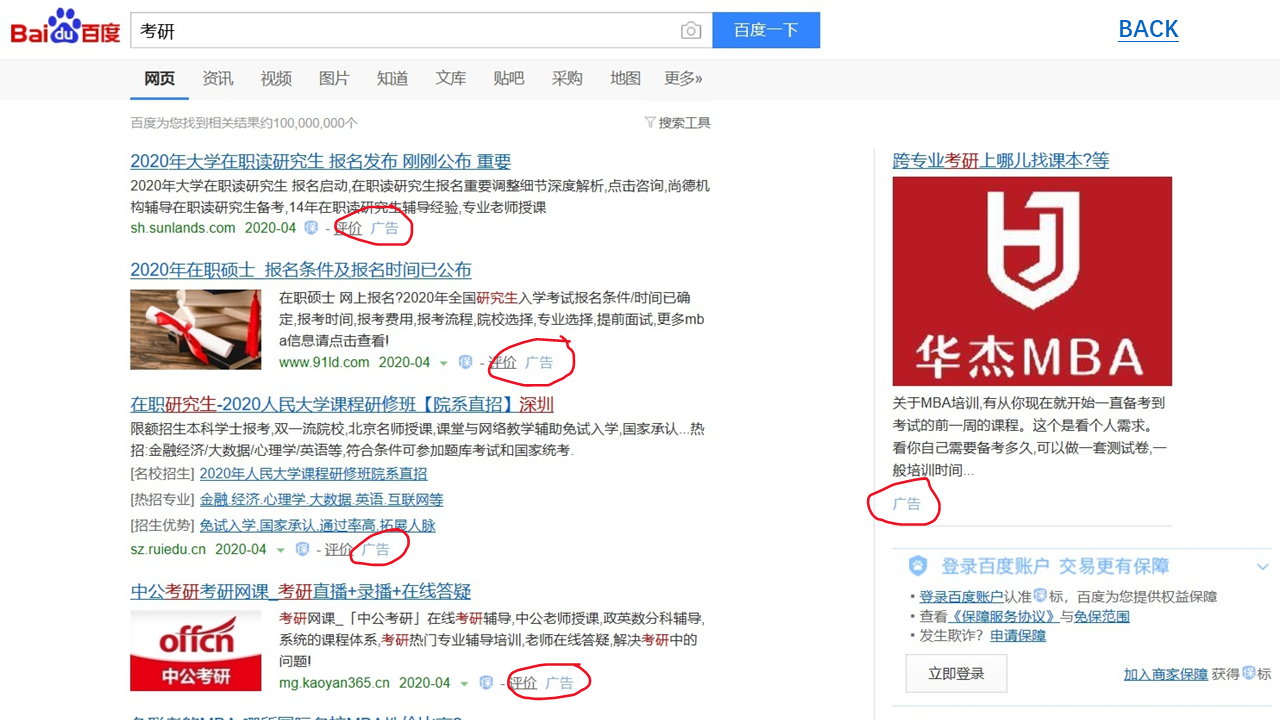Viewport: 1280px width, 720px height.
Task: Click the 华杰MBA ad image
Action: pyautogui.click(x=1032, y=281)
